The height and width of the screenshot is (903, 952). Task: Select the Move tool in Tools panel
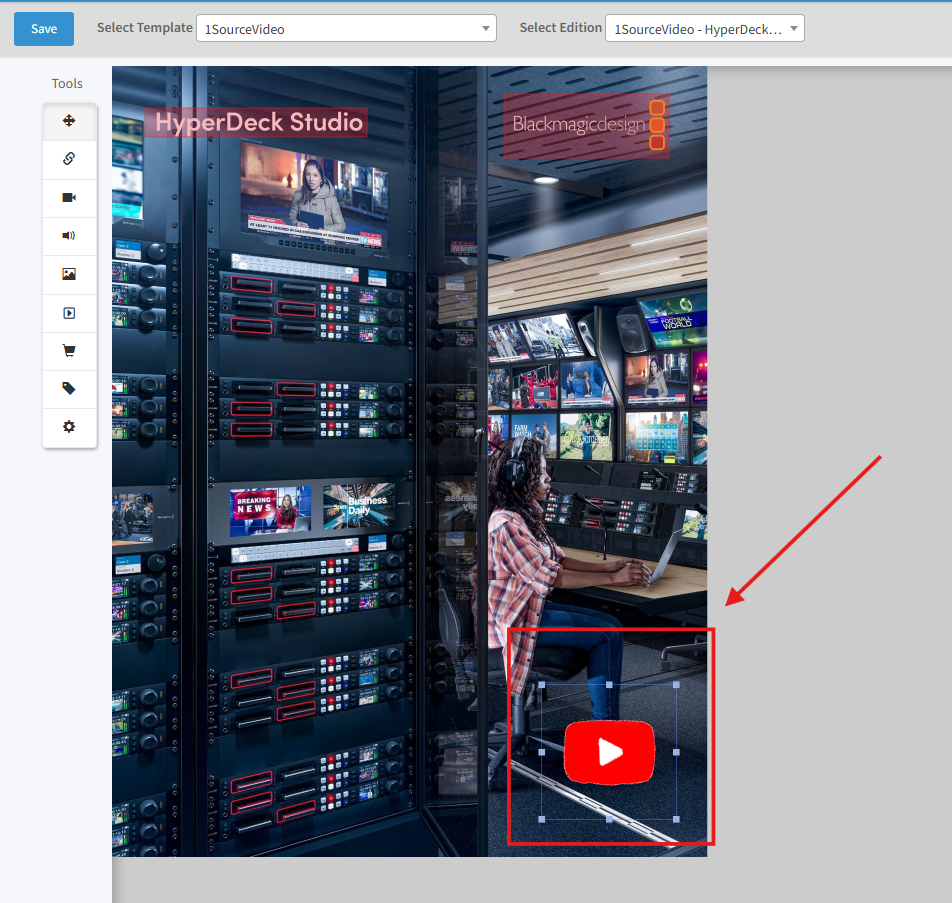point(69,121)
